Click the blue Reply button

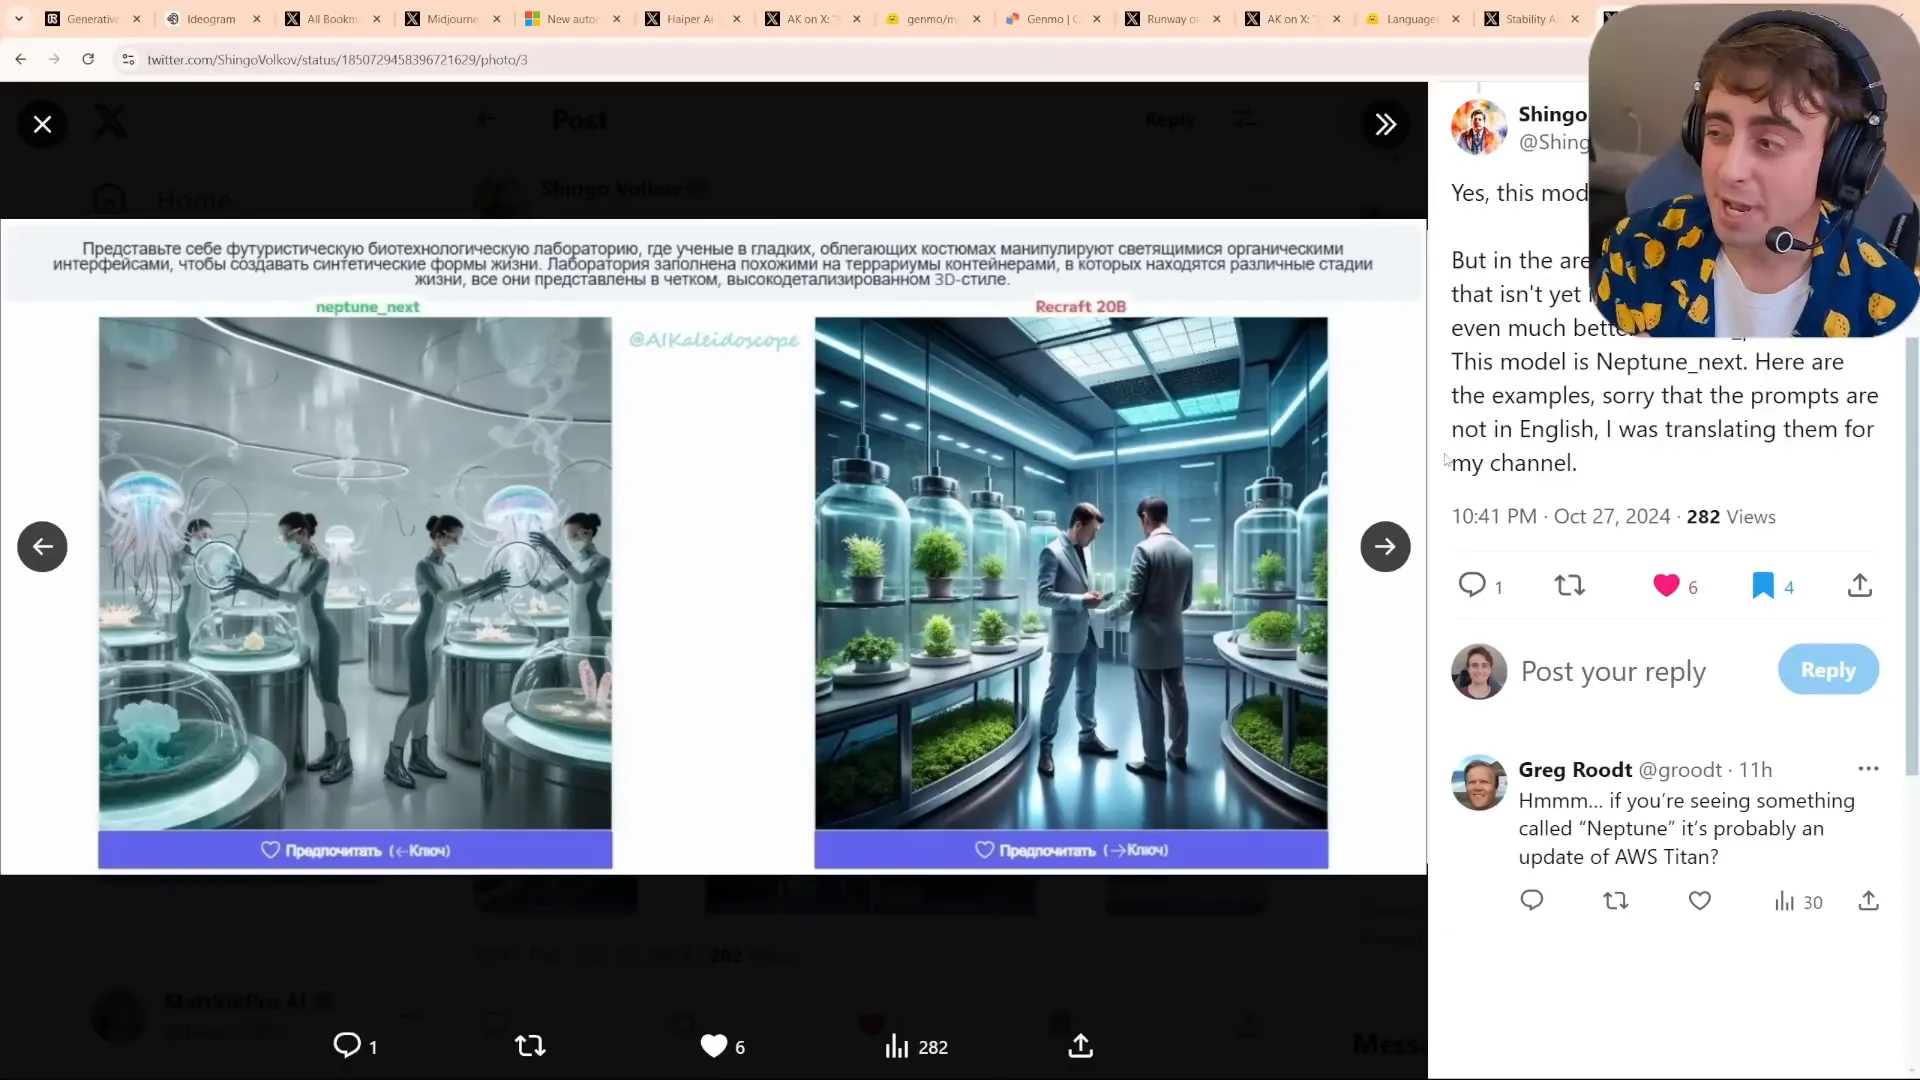[1828, 670]
